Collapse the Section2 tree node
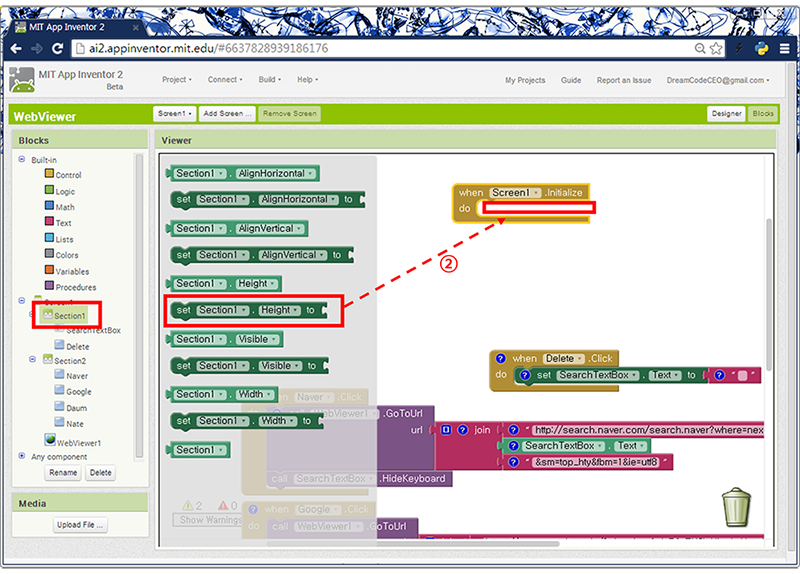This screenshot has width=800, height=574. click(x=32, y=359)
